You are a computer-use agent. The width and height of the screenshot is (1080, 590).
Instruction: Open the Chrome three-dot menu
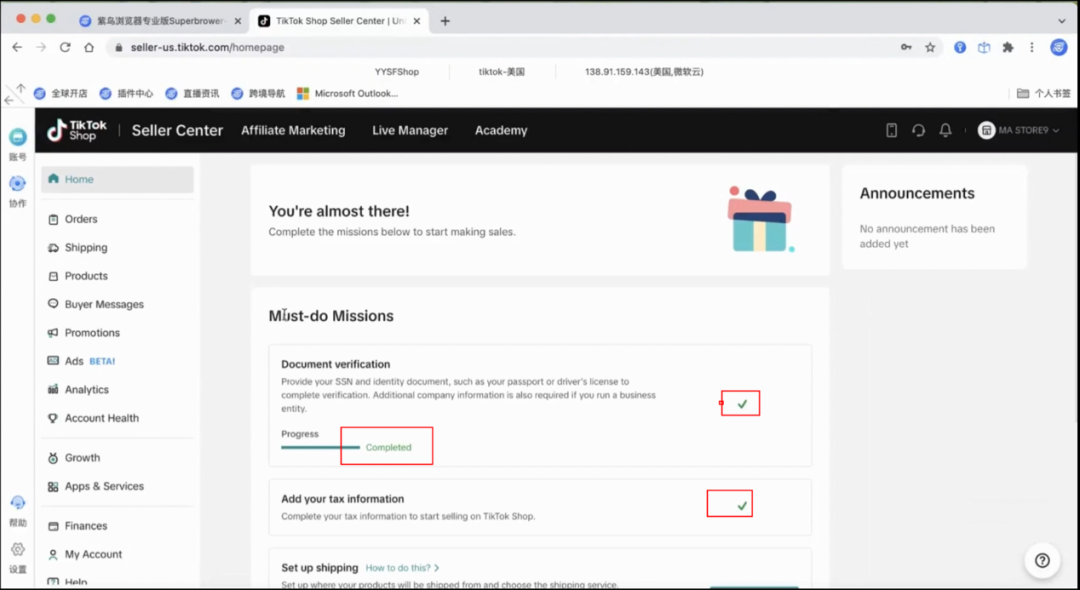point(1032,47)
